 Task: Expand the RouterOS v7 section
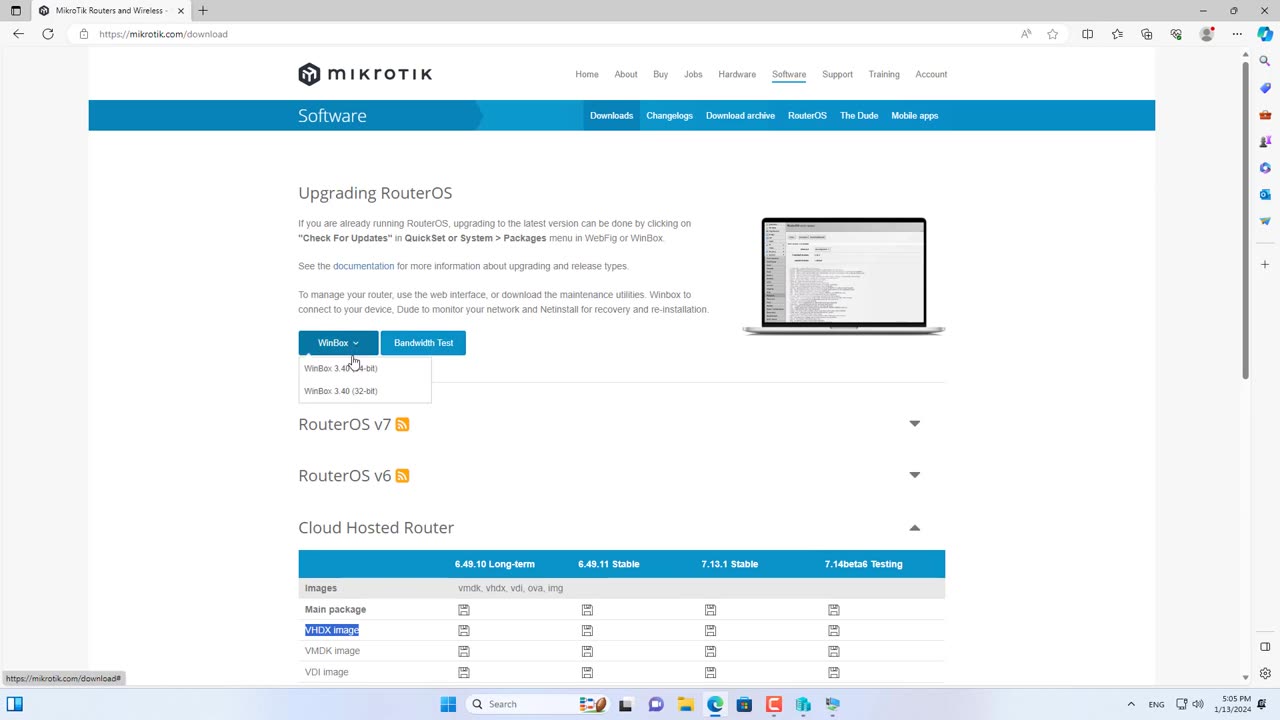914,424
